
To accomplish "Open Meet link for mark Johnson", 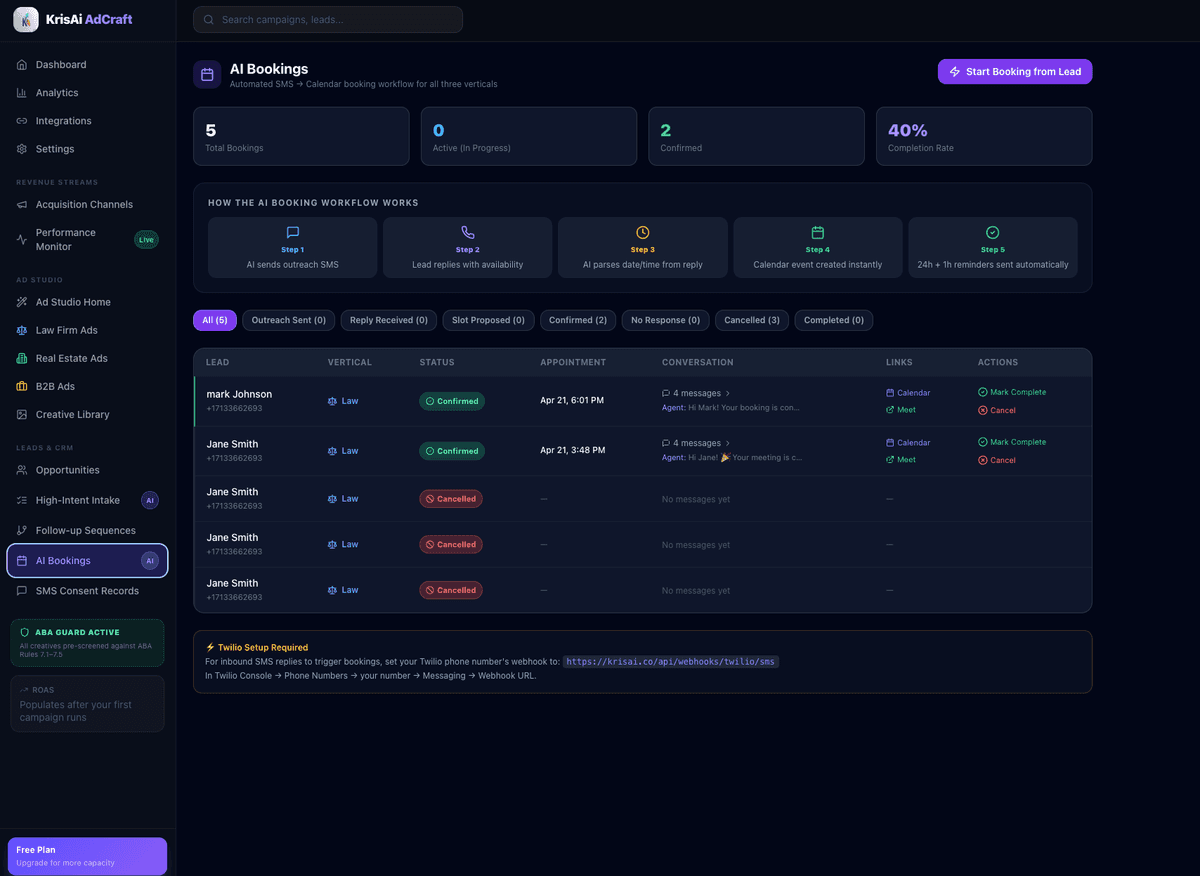I will tap(901, 410).
